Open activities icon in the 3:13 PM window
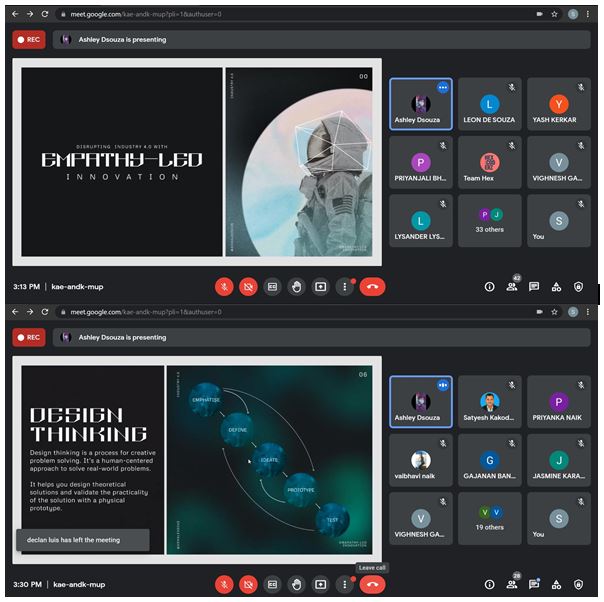This screenshot has height=602, width=604. click(556, 287)
